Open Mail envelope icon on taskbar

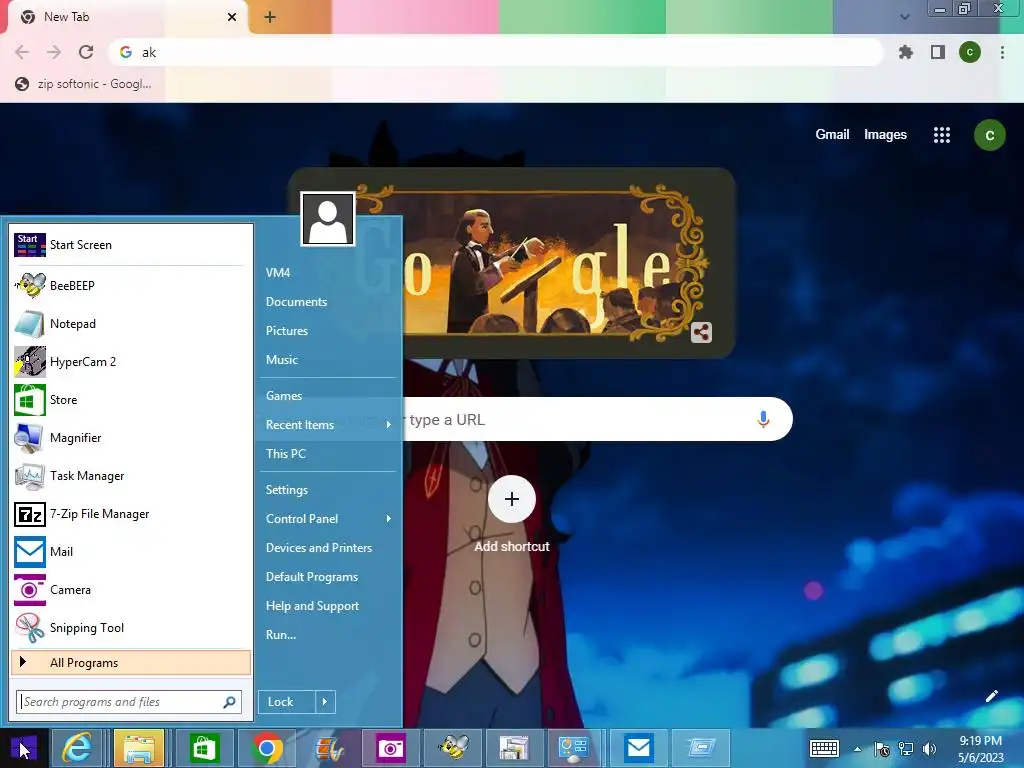point(638,748)
